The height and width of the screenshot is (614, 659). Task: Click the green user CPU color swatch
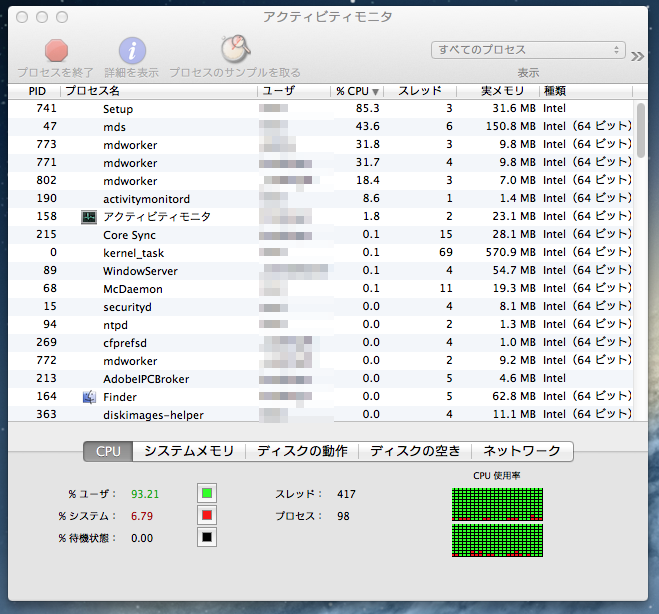[207, 493]
